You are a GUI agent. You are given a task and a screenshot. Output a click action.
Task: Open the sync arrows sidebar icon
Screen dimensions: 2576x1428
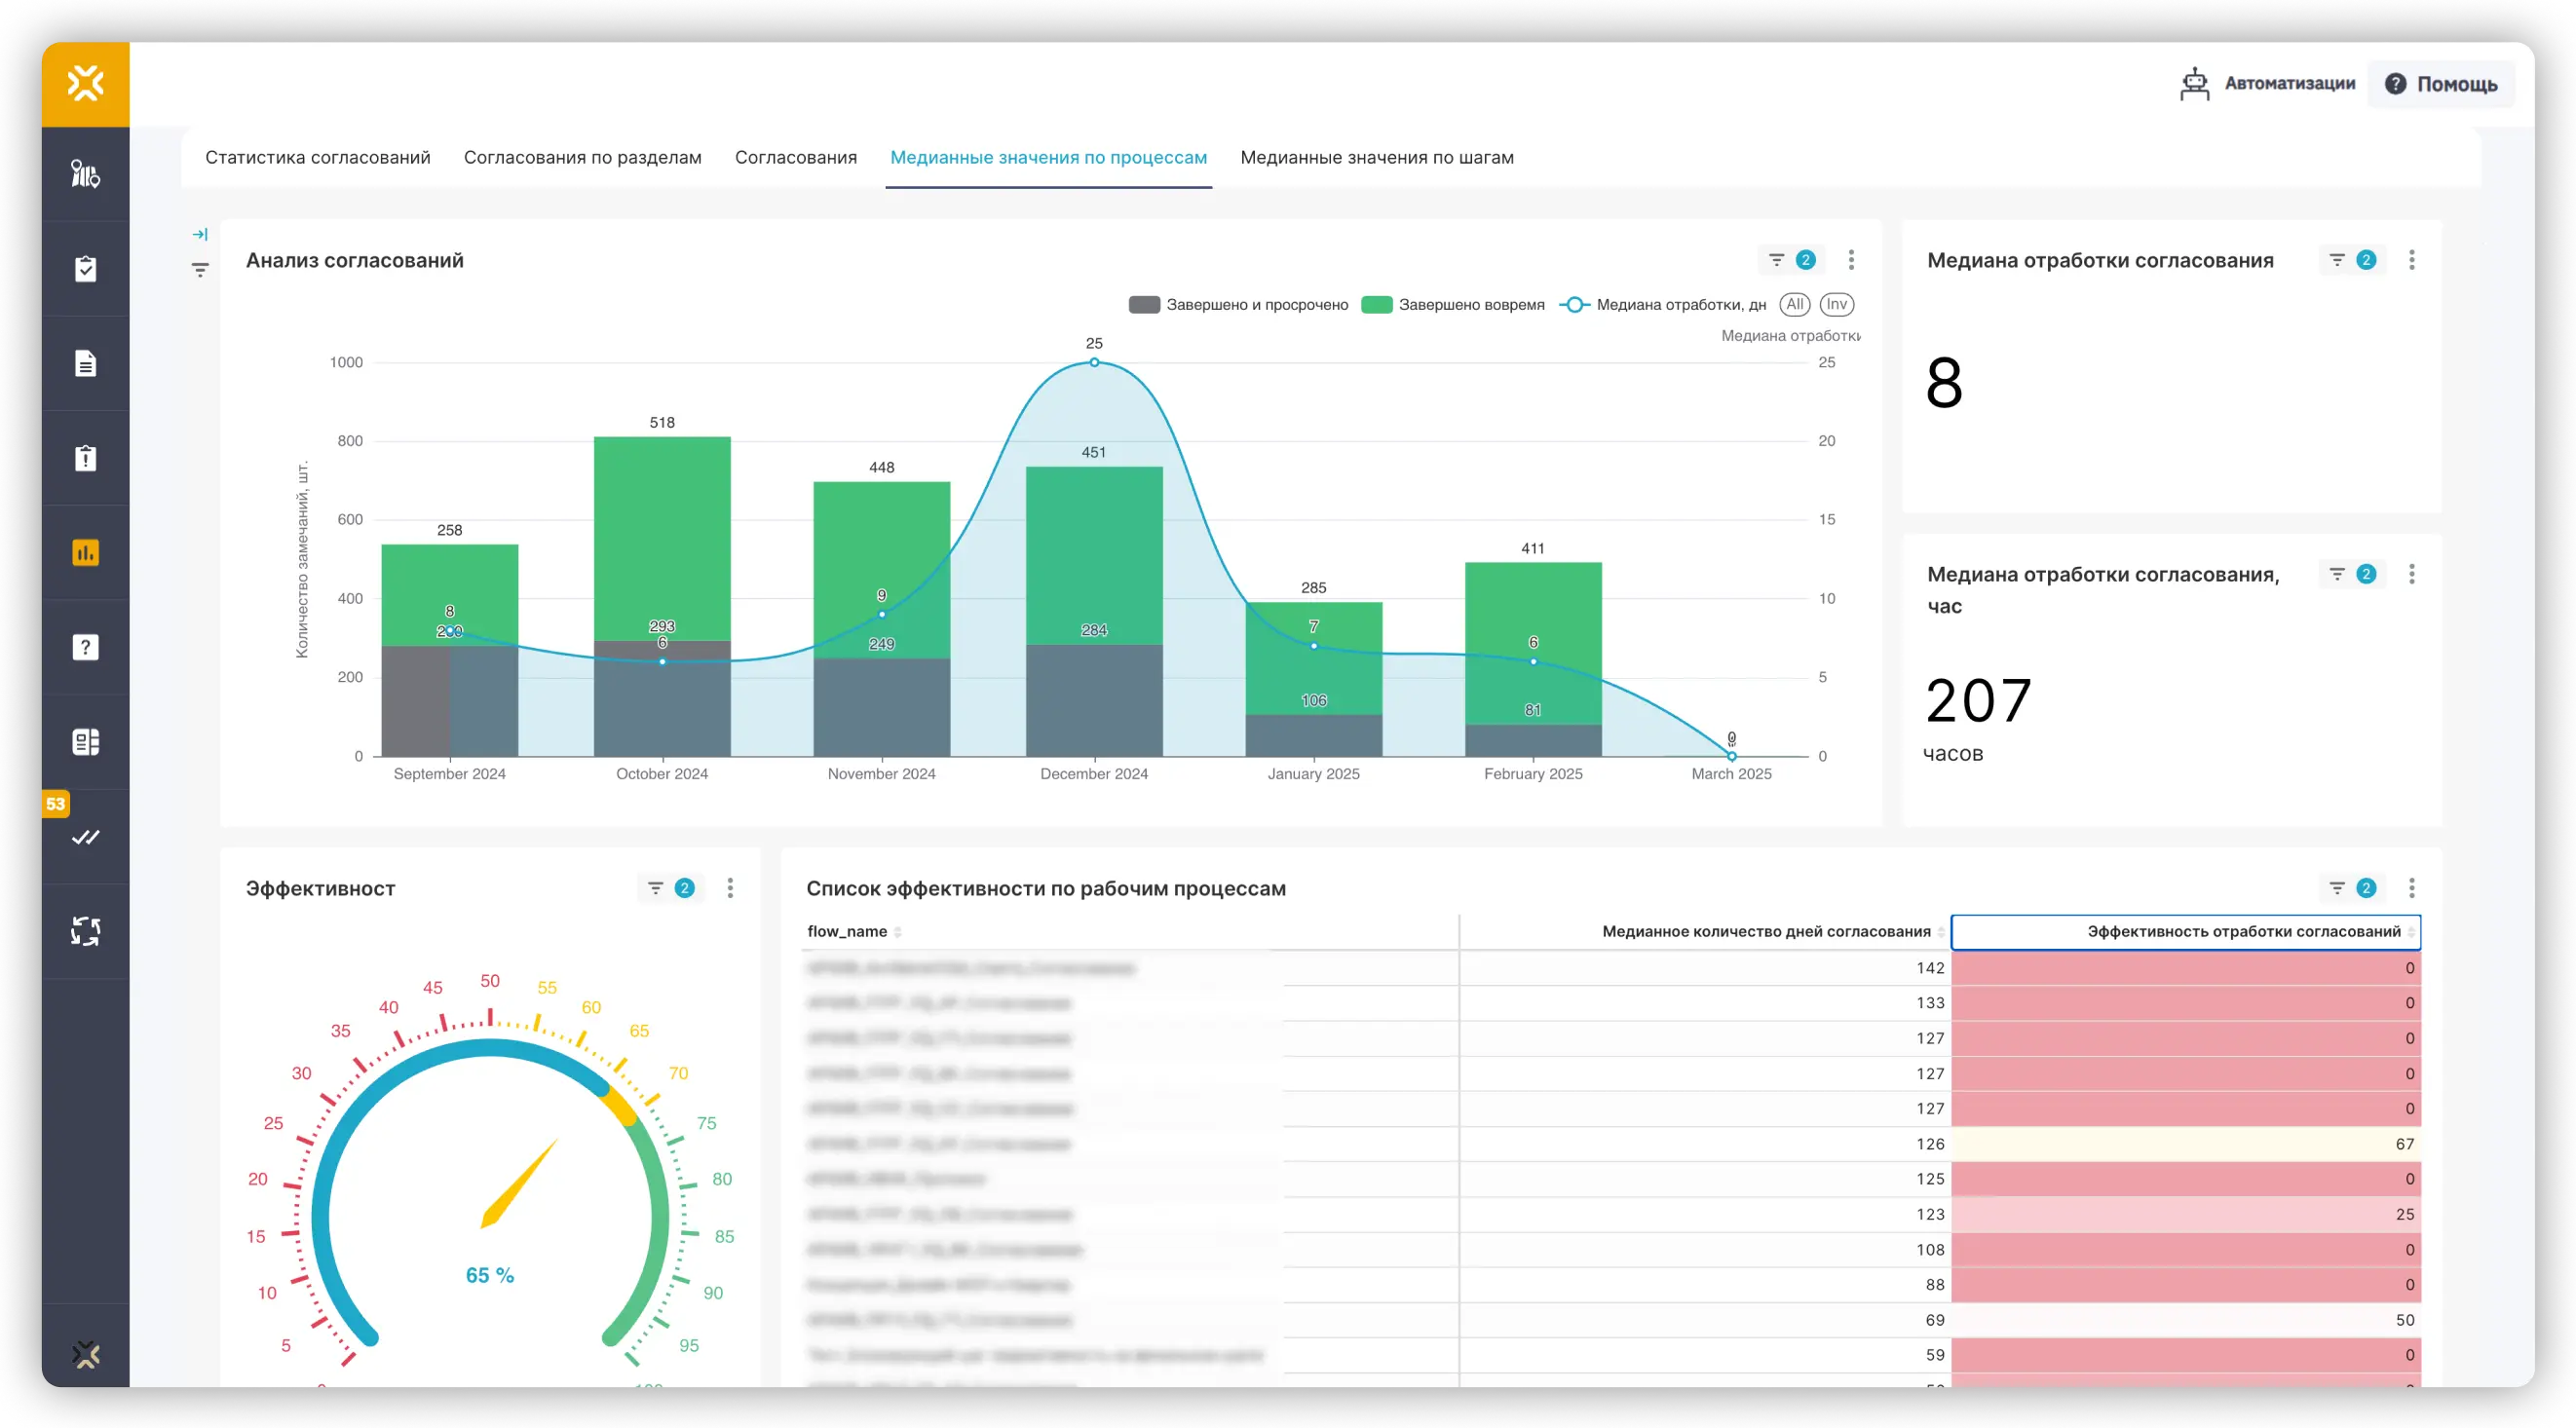point(85,931)
